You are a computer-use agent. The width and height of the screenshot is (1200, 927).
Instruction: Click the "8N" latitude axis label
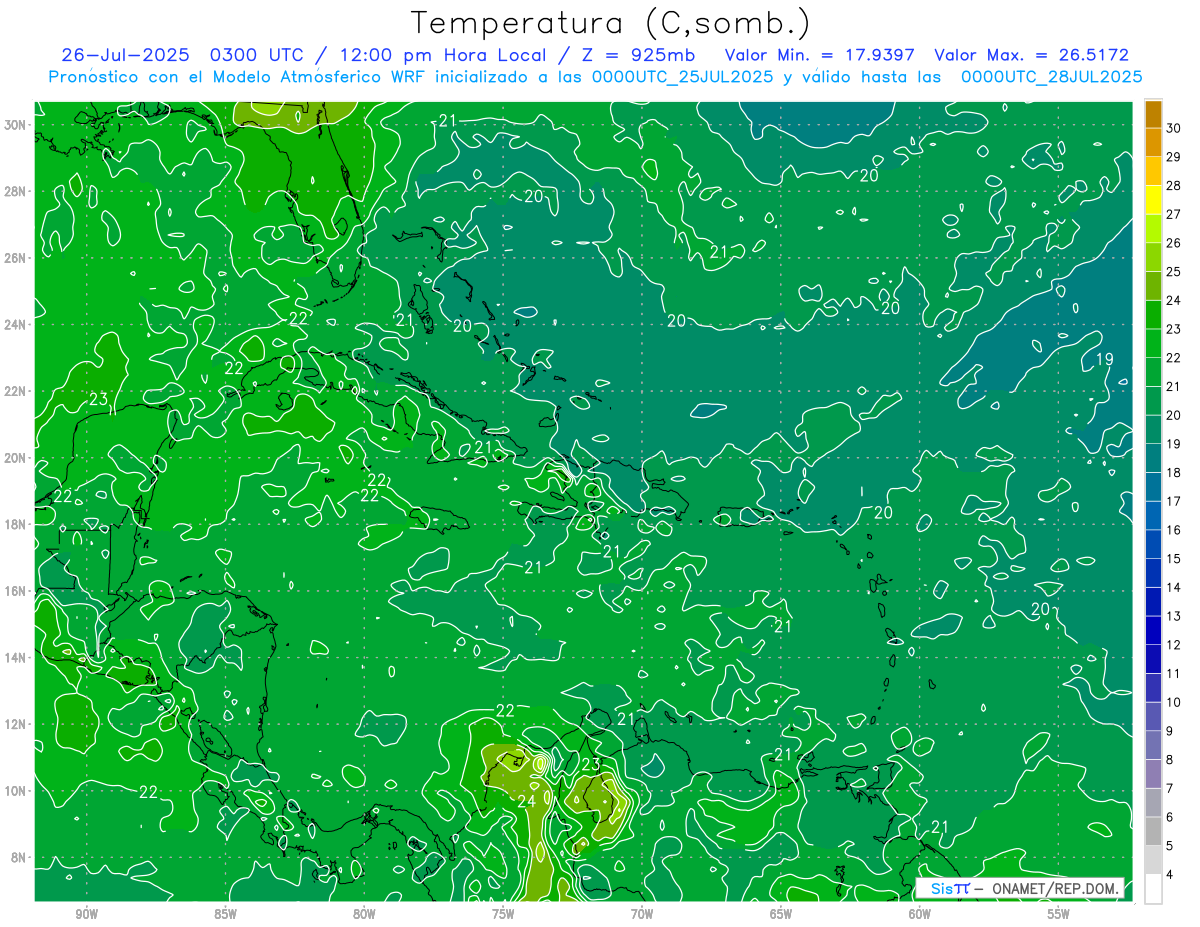[20, 858]
